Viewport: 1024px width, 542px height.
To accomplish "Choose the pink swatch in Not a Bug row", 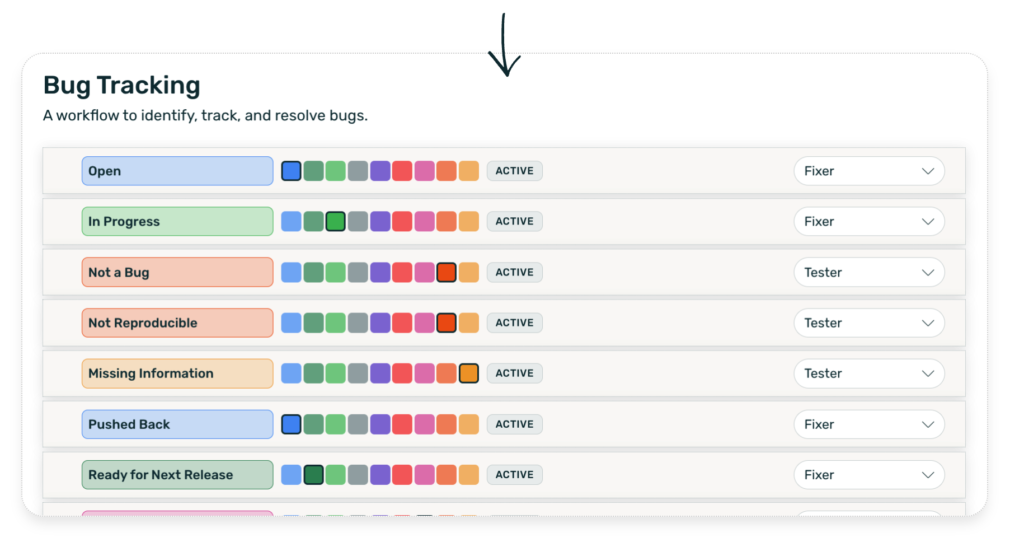I will point(424,272).
